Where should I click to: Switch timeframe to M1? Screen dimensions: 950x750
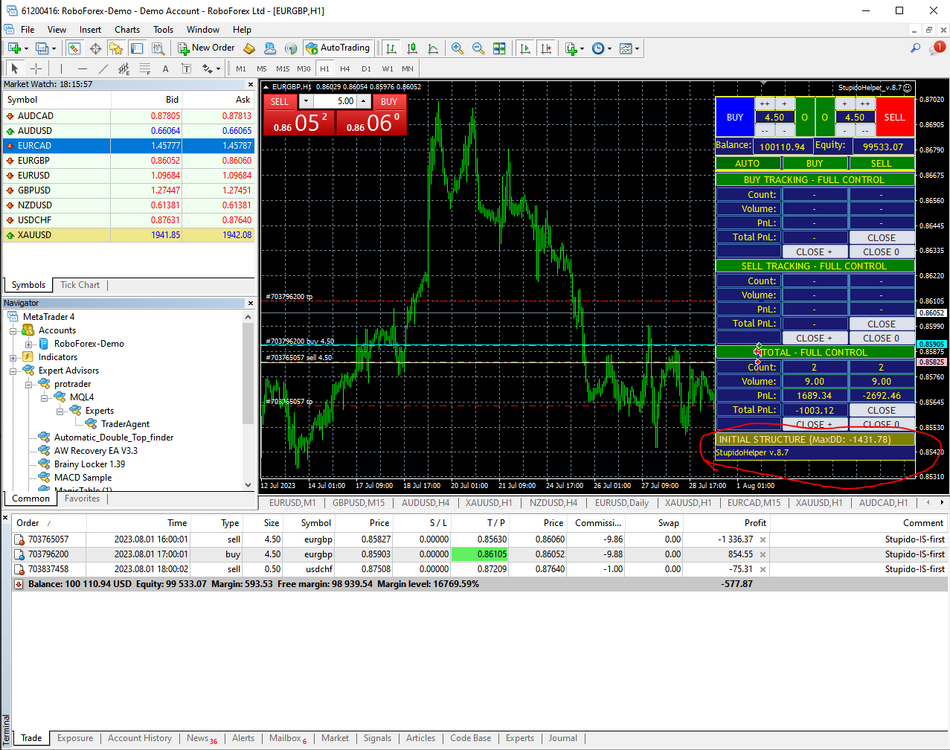pyautogui.click(x=241, y=68)
